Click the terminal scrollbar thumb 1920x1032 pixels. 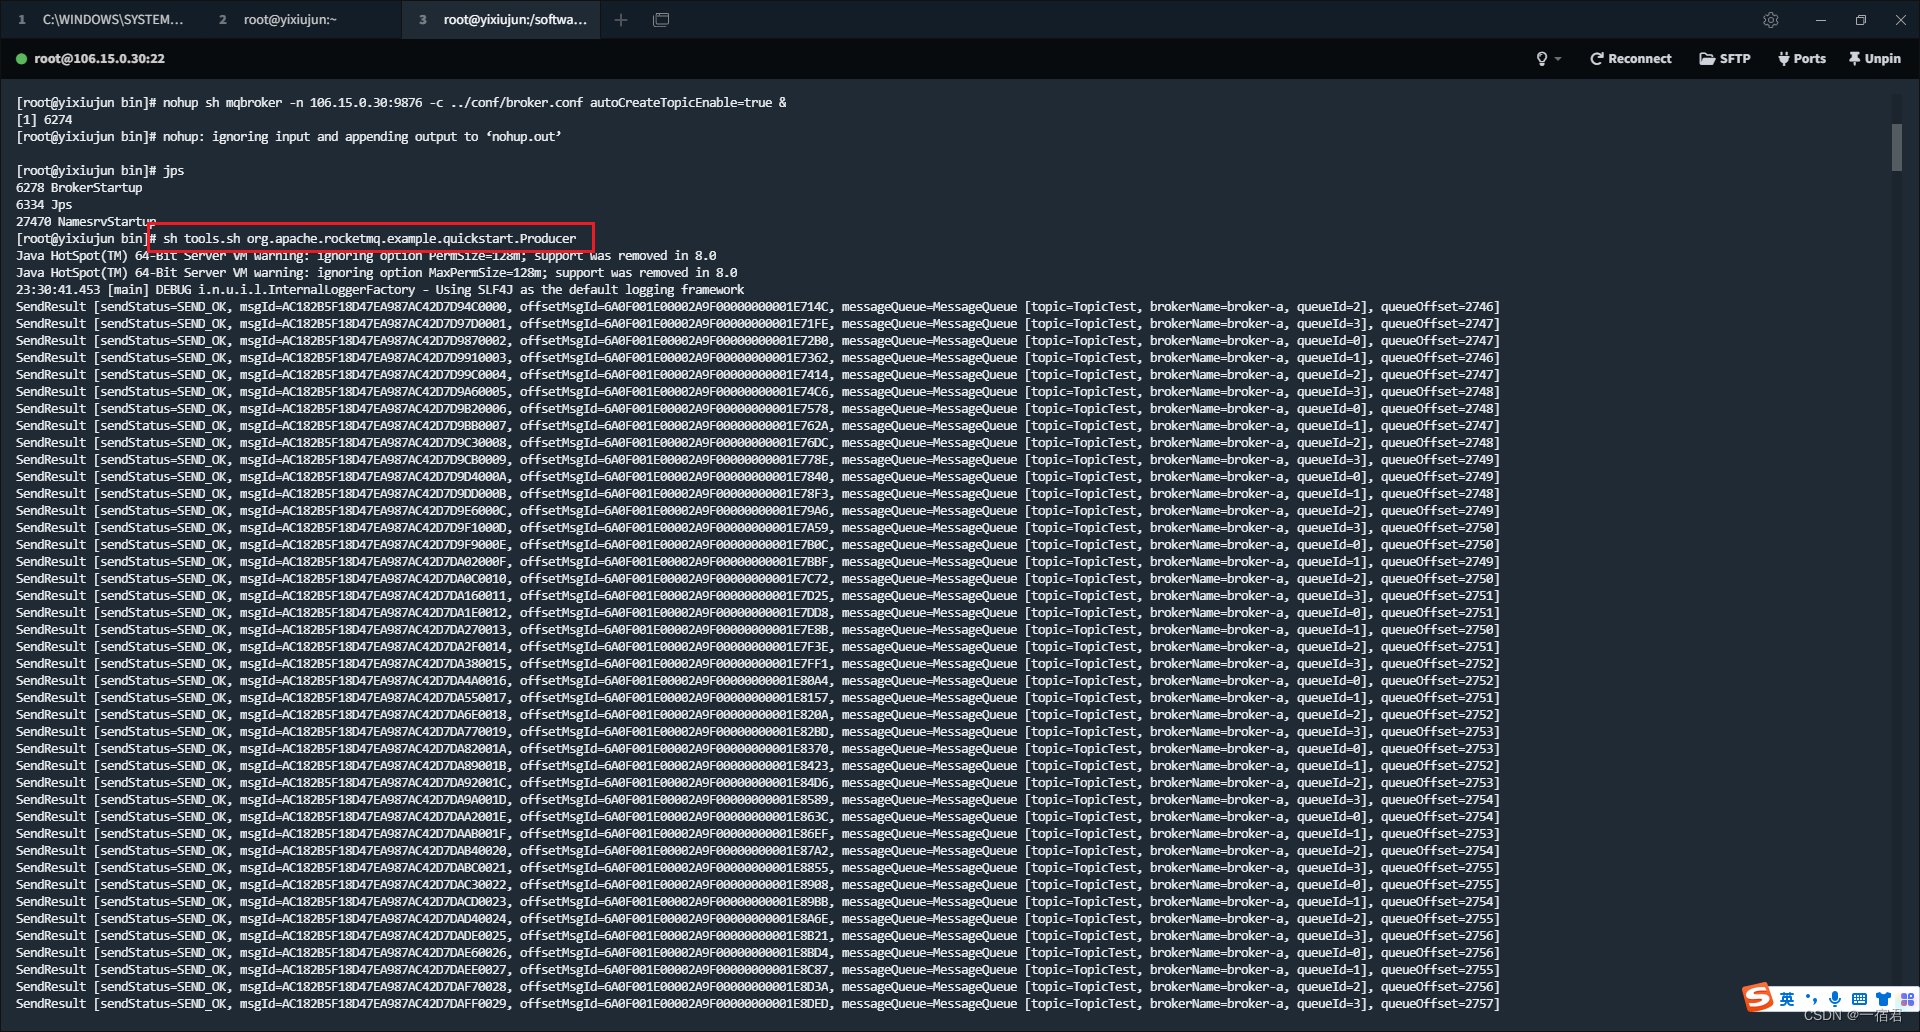point(1896,147)
